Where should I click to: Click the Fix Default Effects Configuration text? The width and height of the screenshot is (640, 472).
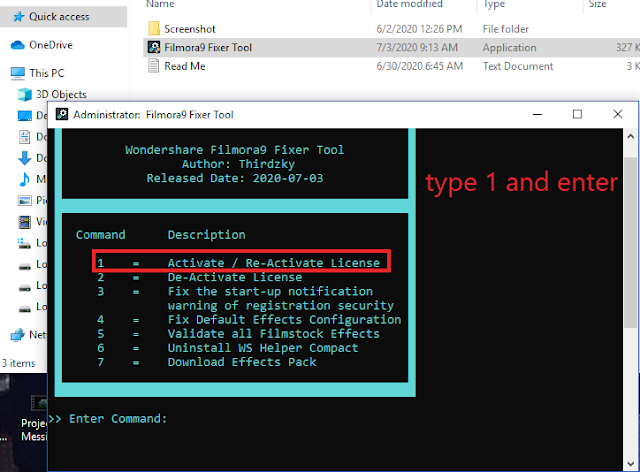(x=284, y=319)
